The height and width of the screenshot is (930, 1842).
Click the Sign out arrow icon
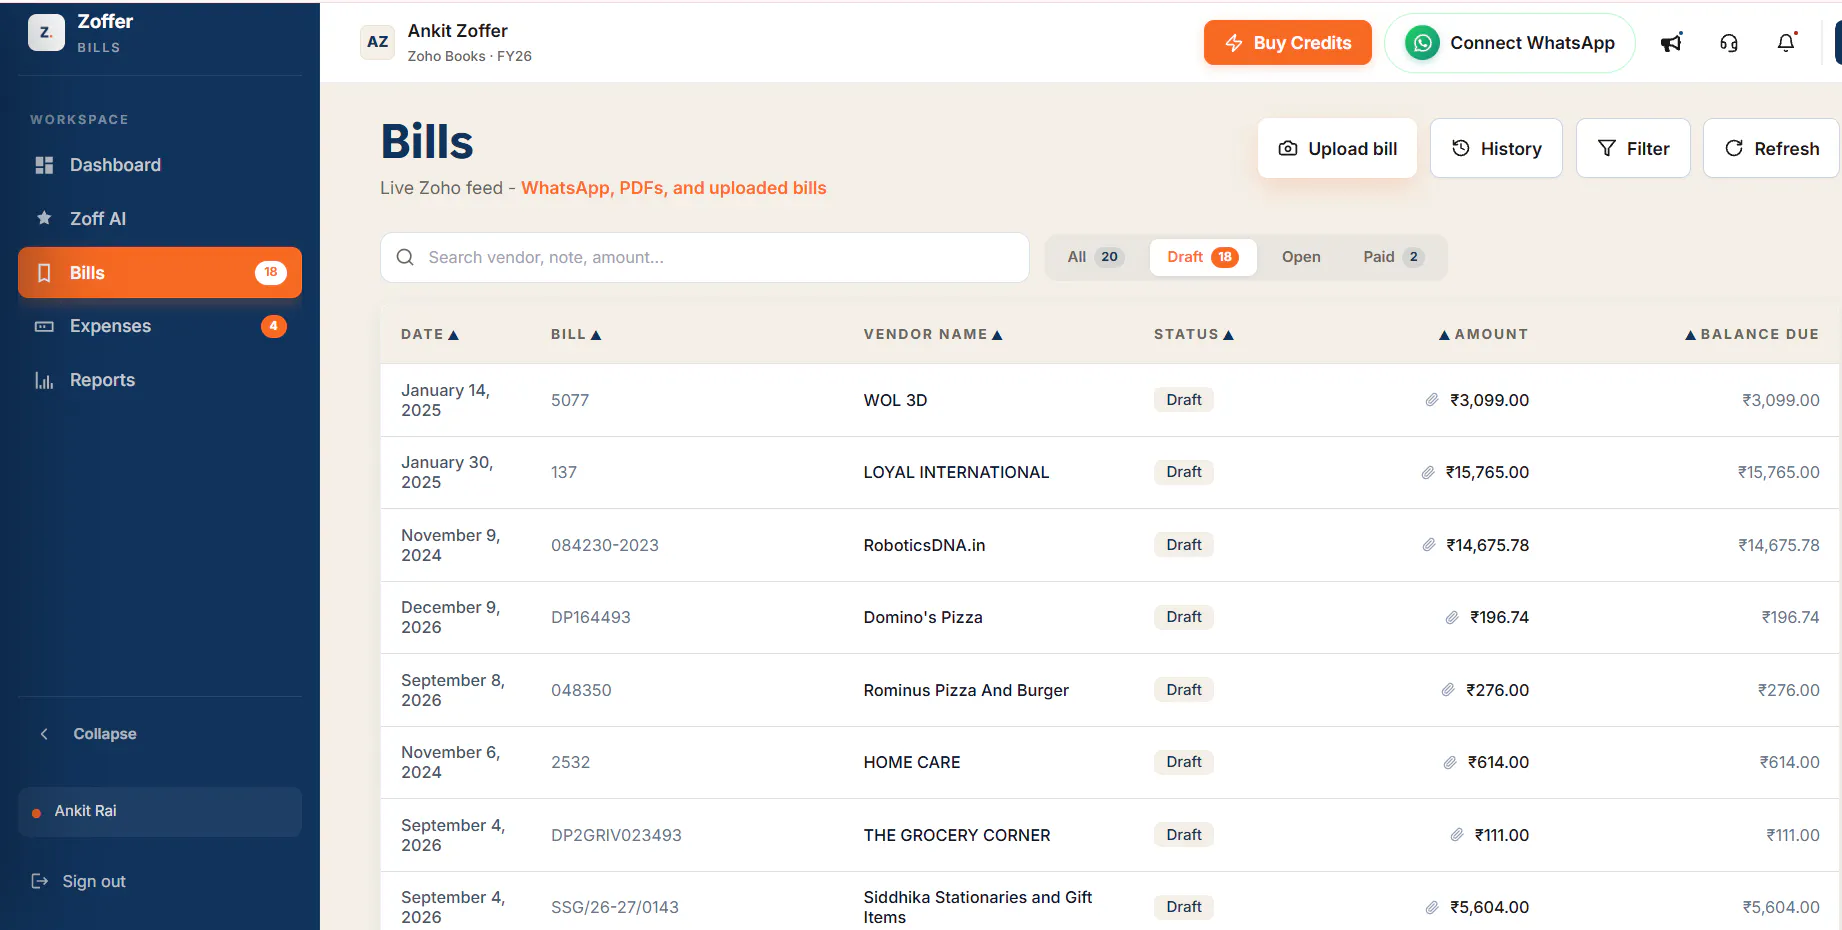pos(40,881)
